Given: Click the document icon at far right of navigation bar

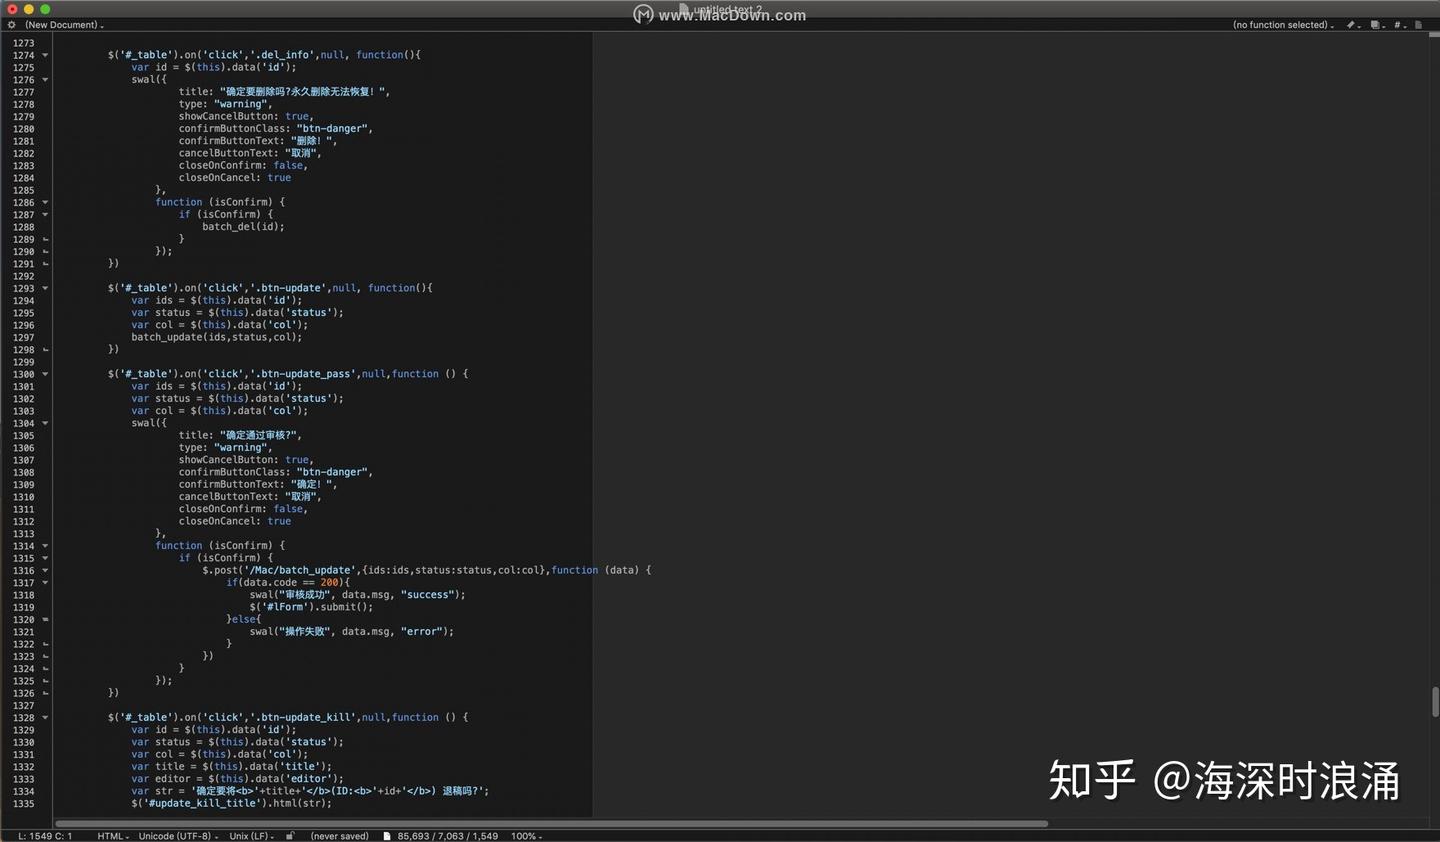Looking at the screenshot, I should [1418, 25].
